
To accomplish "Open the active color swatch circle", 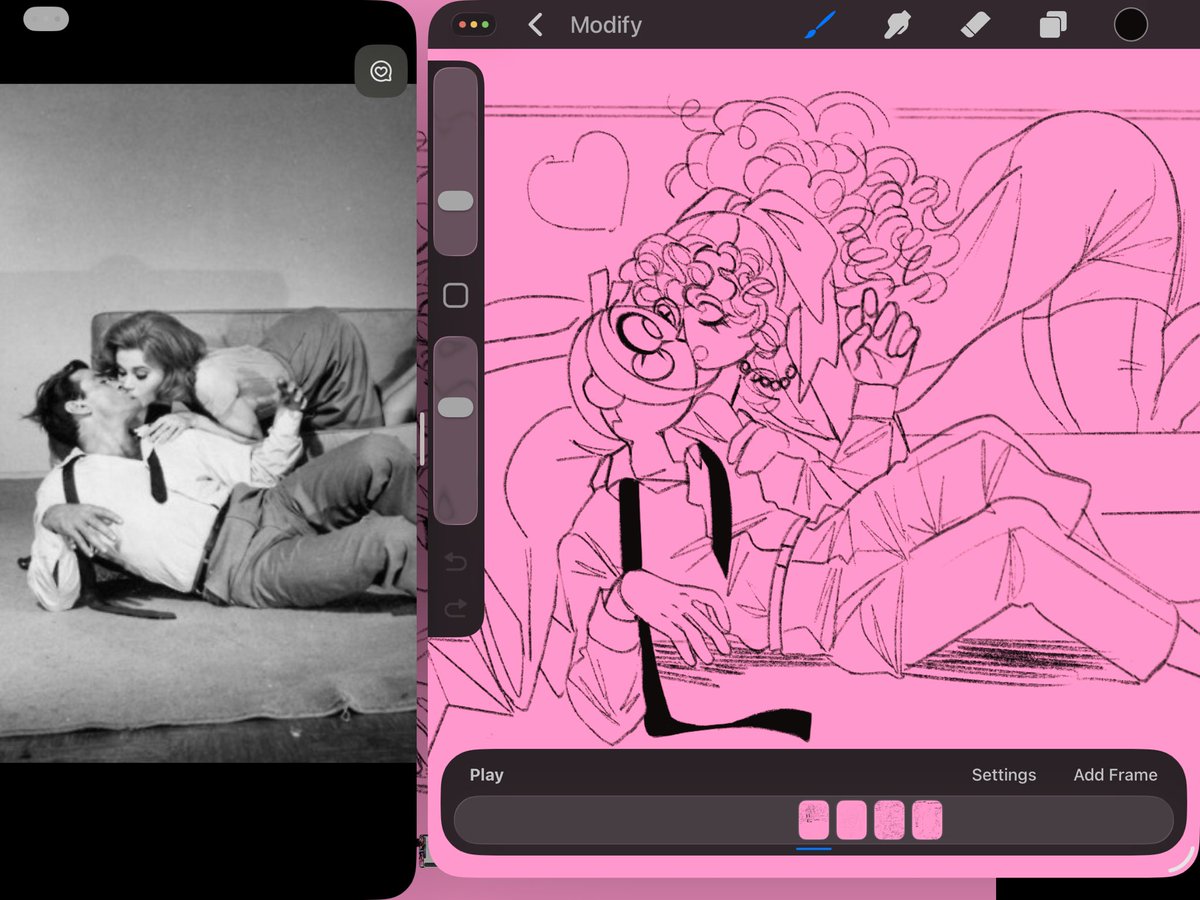I will coord(1130,22).
